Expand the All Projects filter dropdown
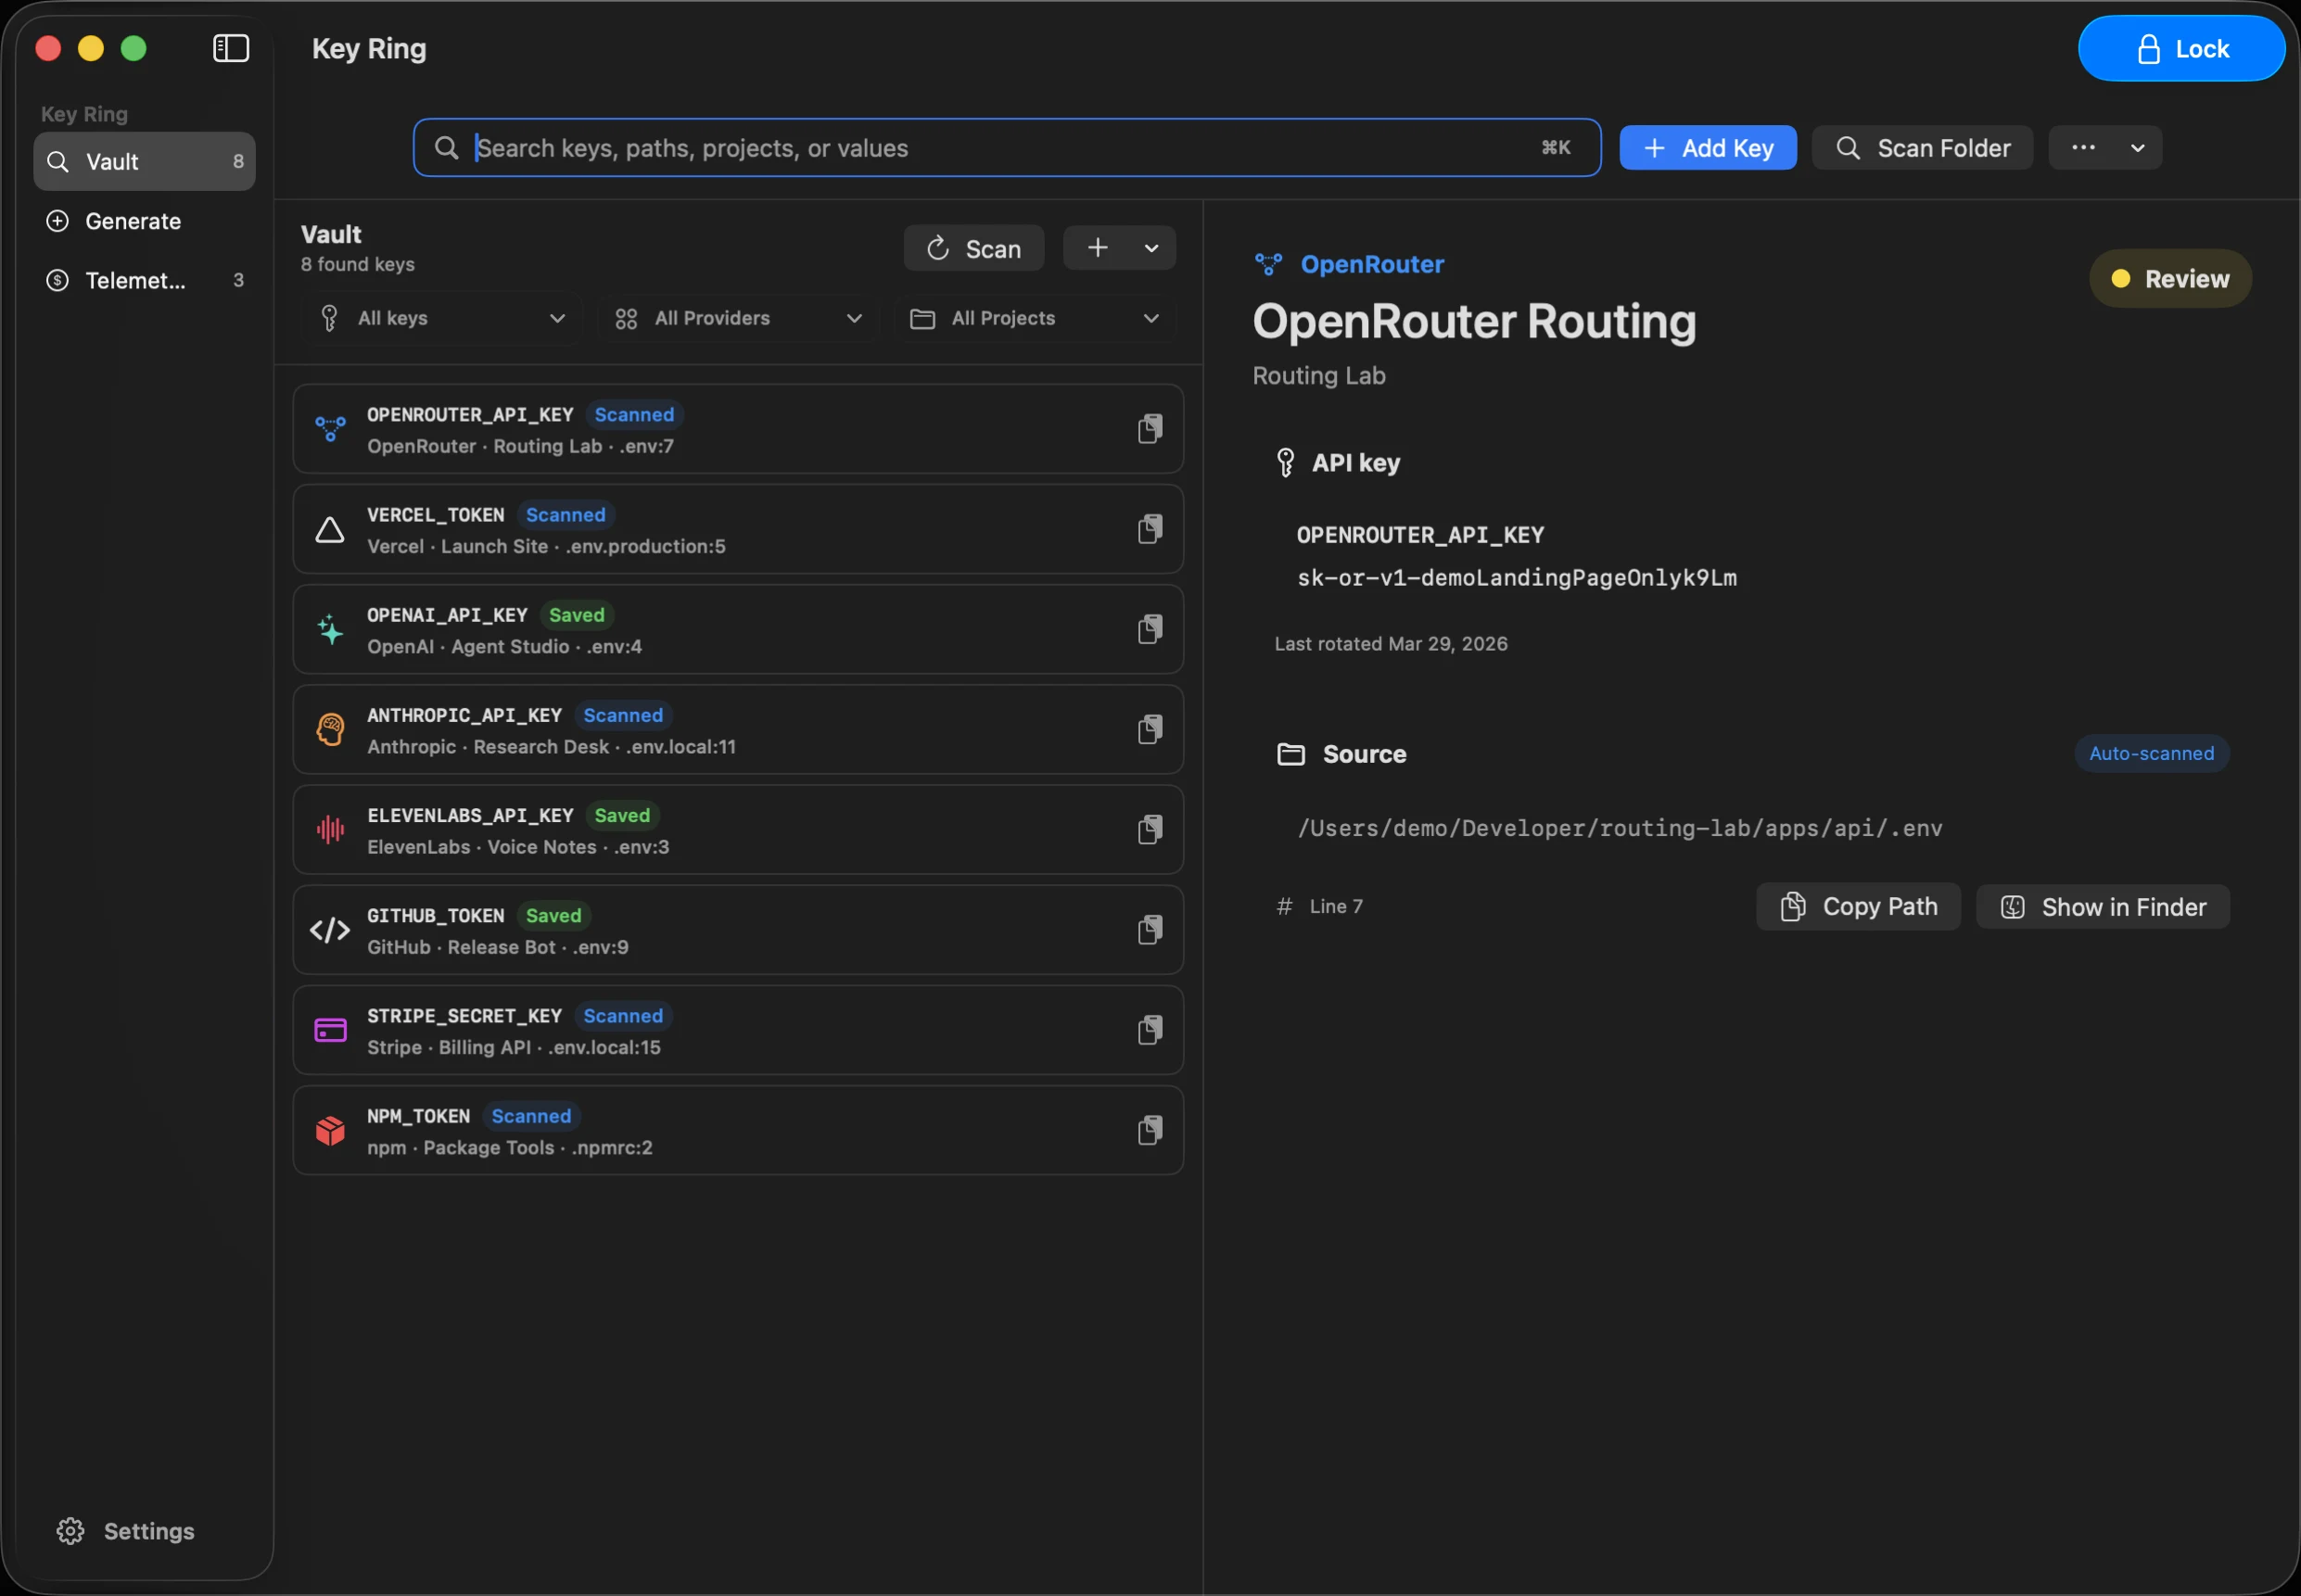Image resolution: width=2301 pixels, height=1596 pixels. point(1035,318)
